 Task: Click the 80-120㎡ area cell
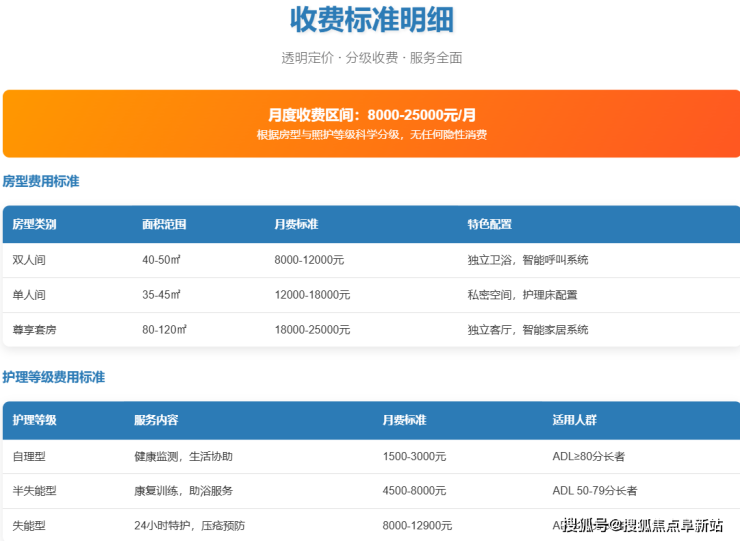coord(164,330)
